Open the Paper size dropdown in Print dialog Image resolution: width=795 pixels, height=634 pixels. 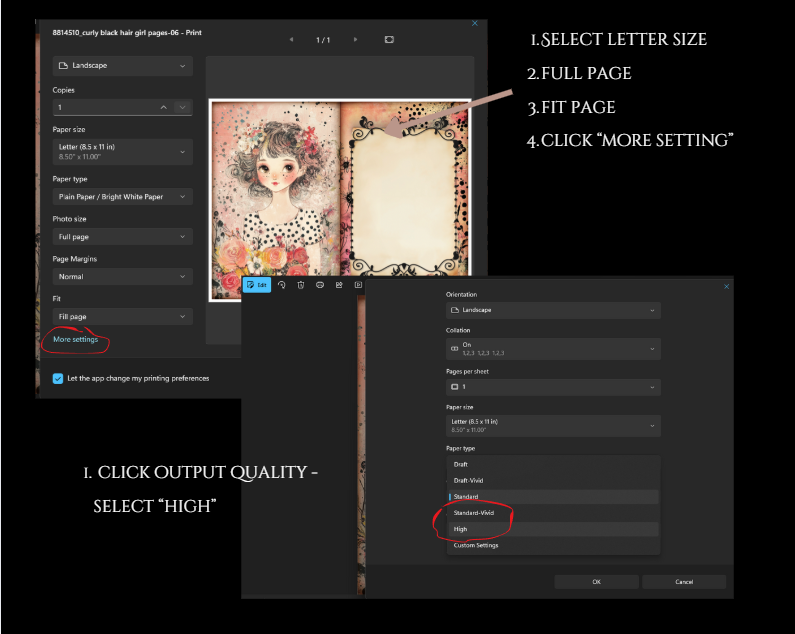point(123,152)
